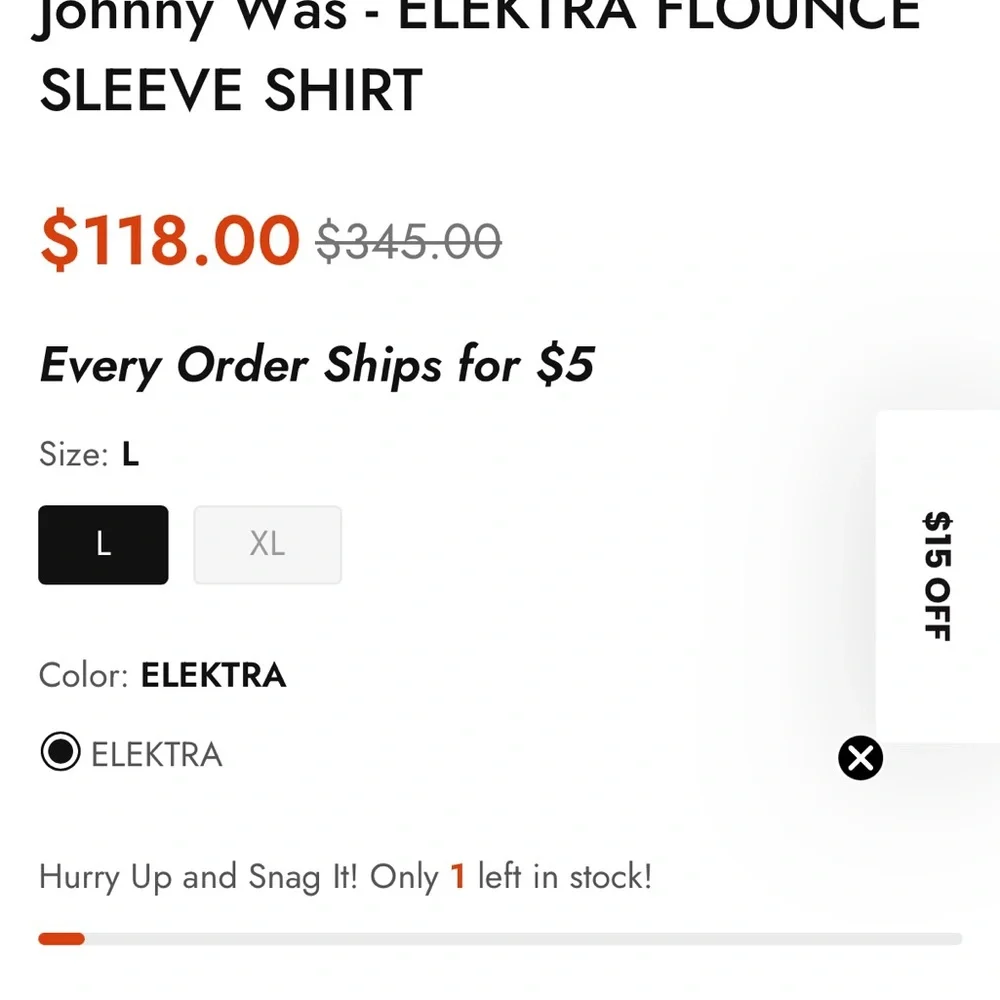The width and height of the screenshot is (1000, 1000).
Task: Choose the XL size option
Action: coord(267,544)
